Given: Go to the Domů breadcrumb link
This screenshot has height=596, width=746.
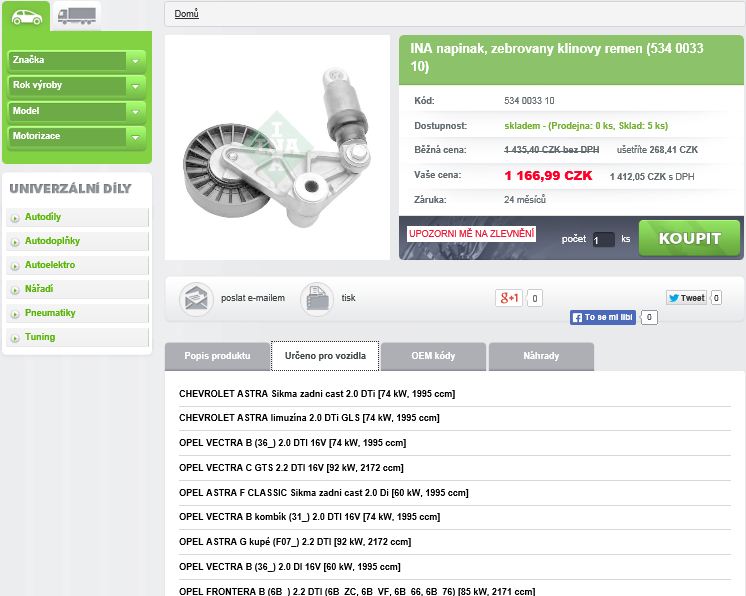Looking at the screenshot, I should pos(186,14).
